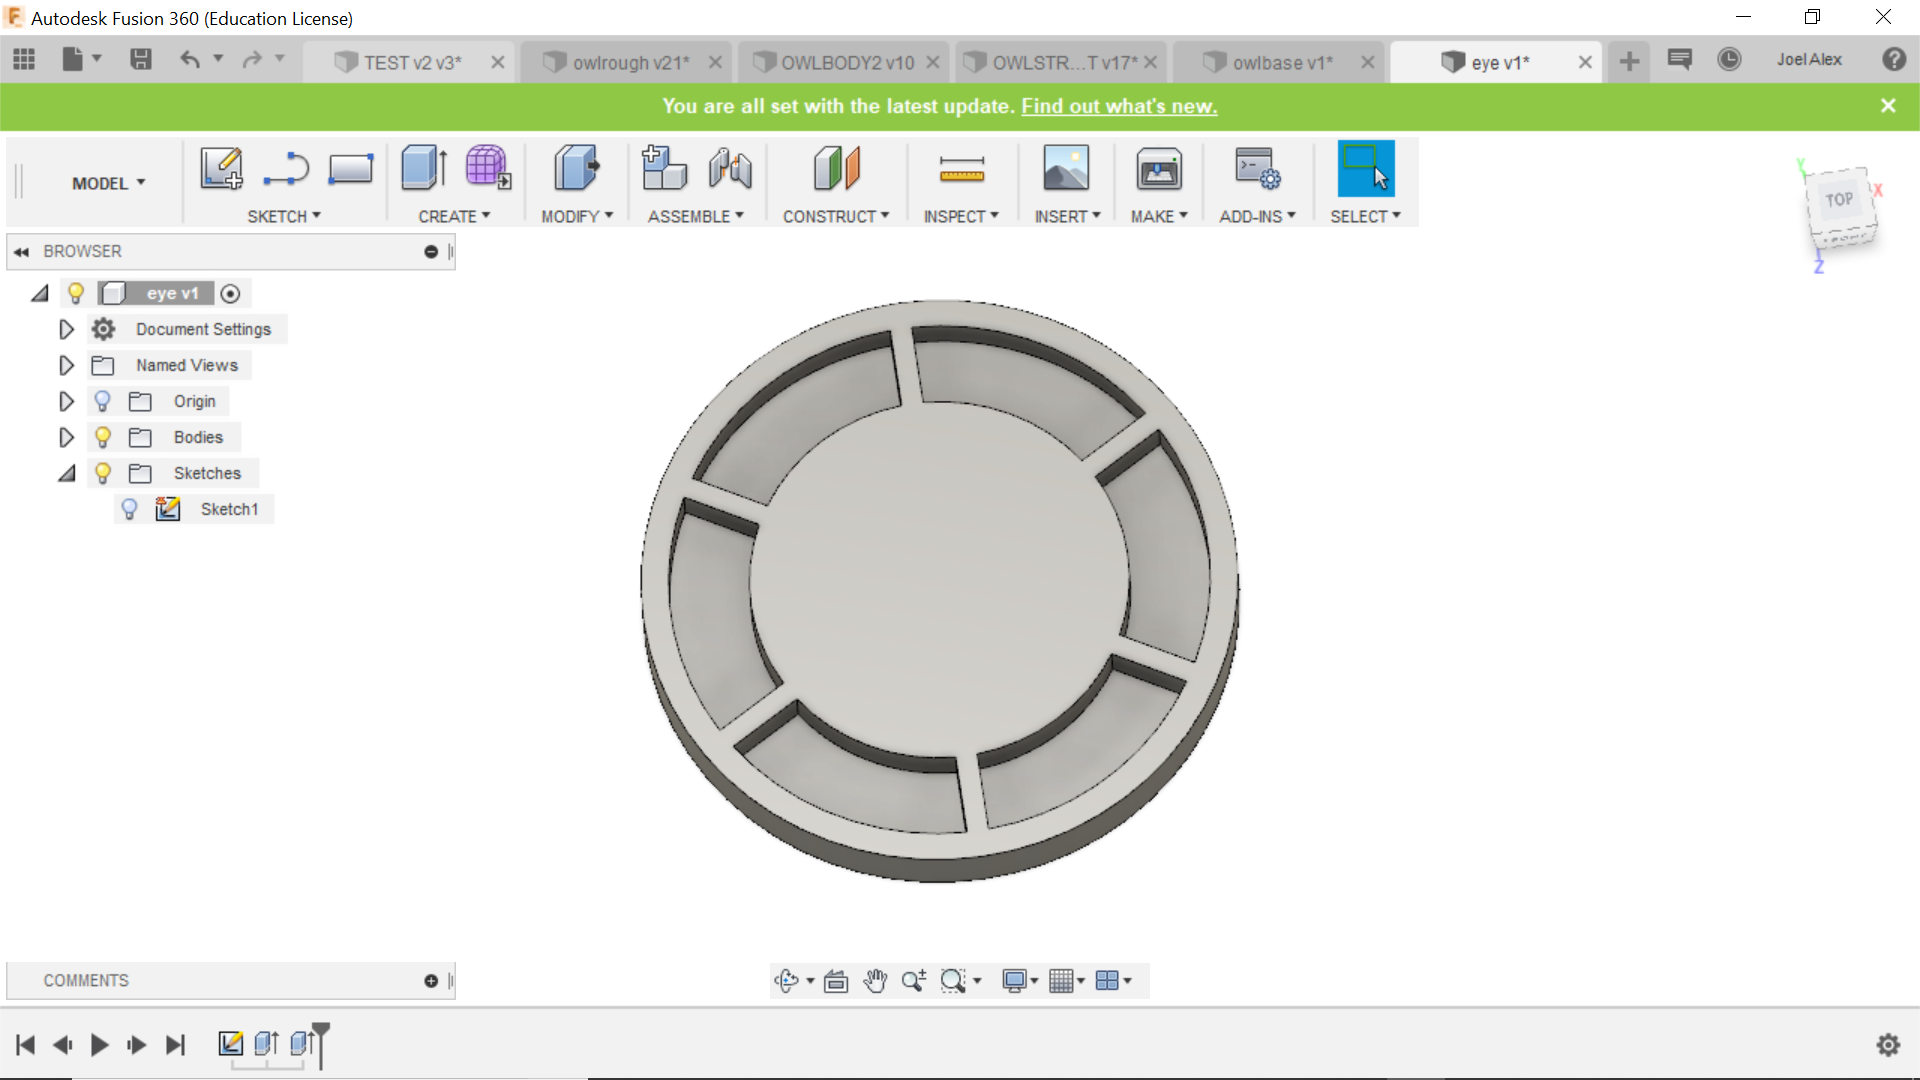Click the Scripts and Add-Ins icon

pyautogui.click(x=1256, y=168)
